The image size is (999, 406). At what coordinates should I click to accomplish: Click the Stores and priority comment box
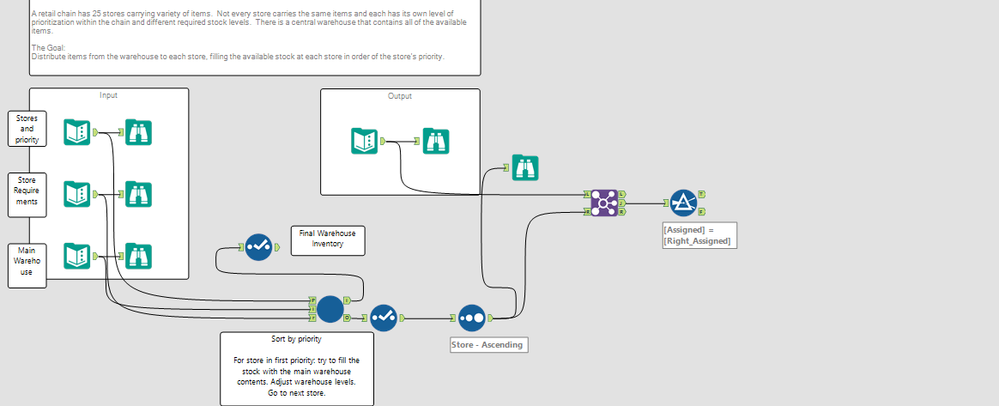[x=27, y=129]
